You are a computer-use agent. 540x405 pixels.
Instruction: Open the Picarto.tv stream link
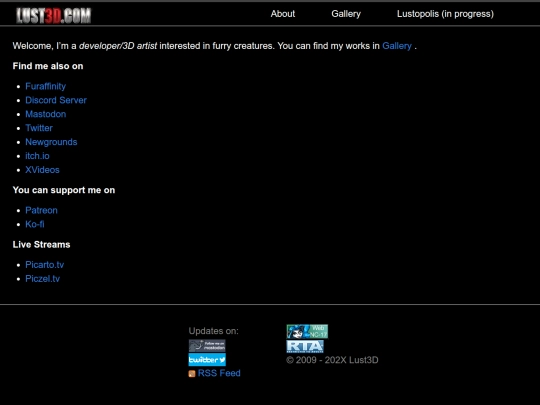[44, 265]
